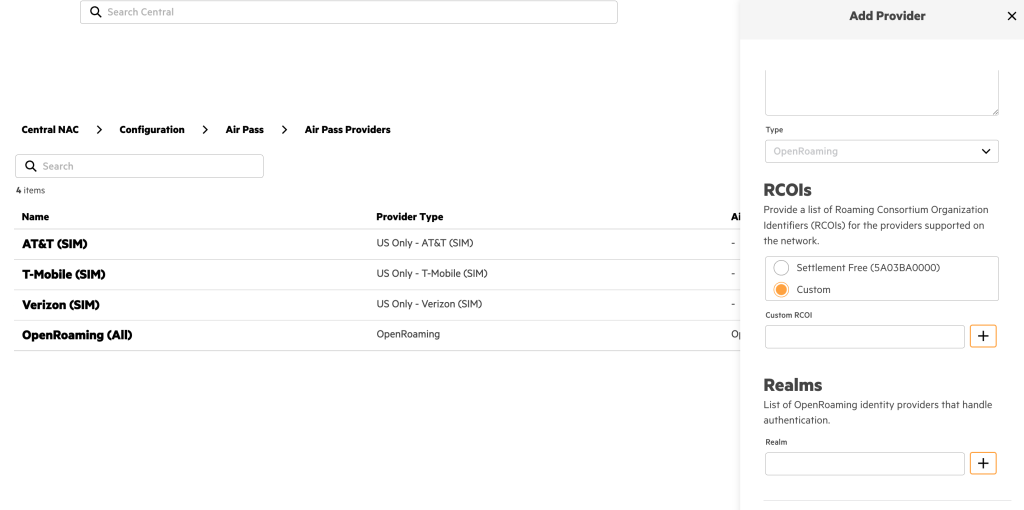Click the magnifier icon in table search

pyautogui.click(x=31, y=166)
